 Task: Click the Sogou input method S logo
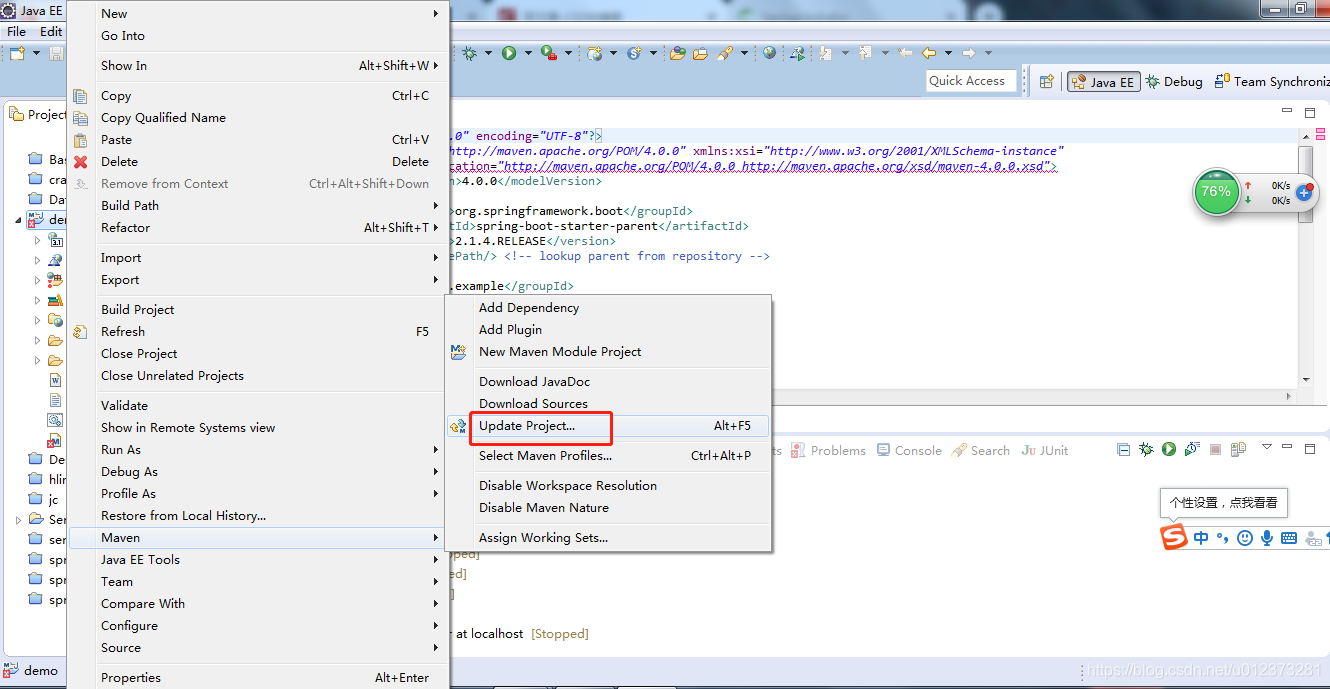(1174, 537)
